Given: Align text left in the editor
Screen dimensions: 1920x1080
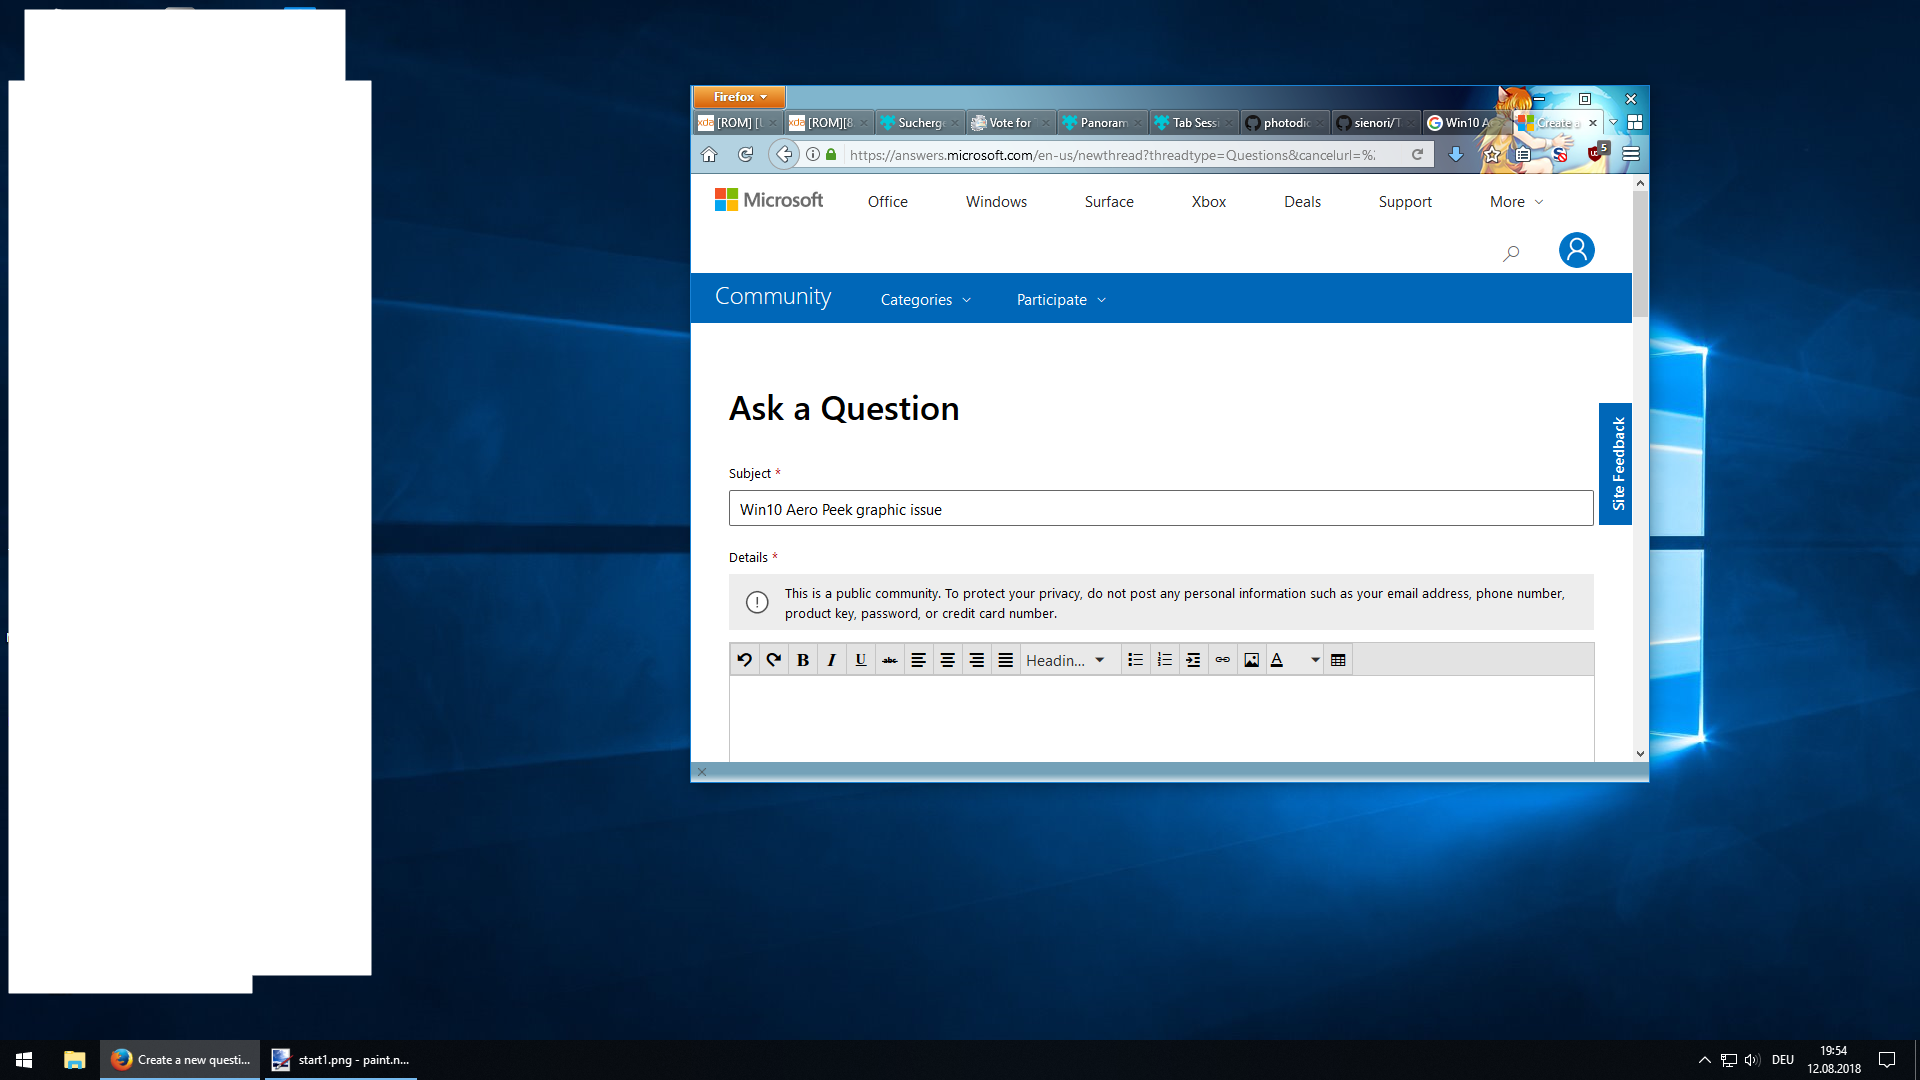Looking at the screenshot, I should (x=918, y=660).
